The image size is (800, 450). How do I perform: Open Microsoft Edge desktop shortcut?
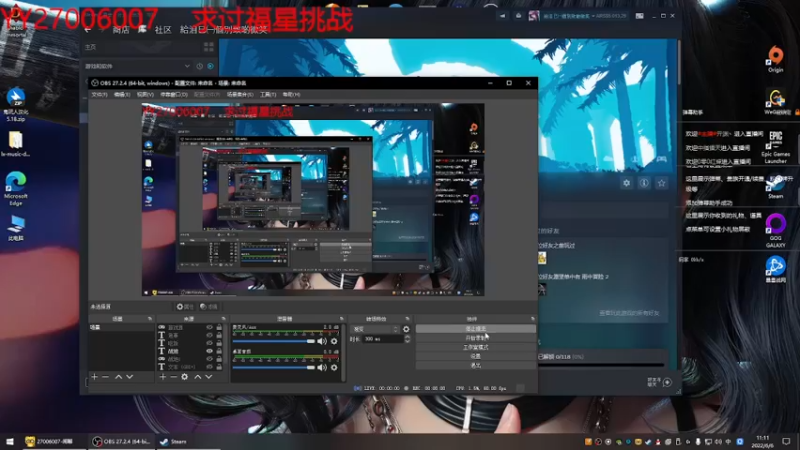tap(16, 189)
